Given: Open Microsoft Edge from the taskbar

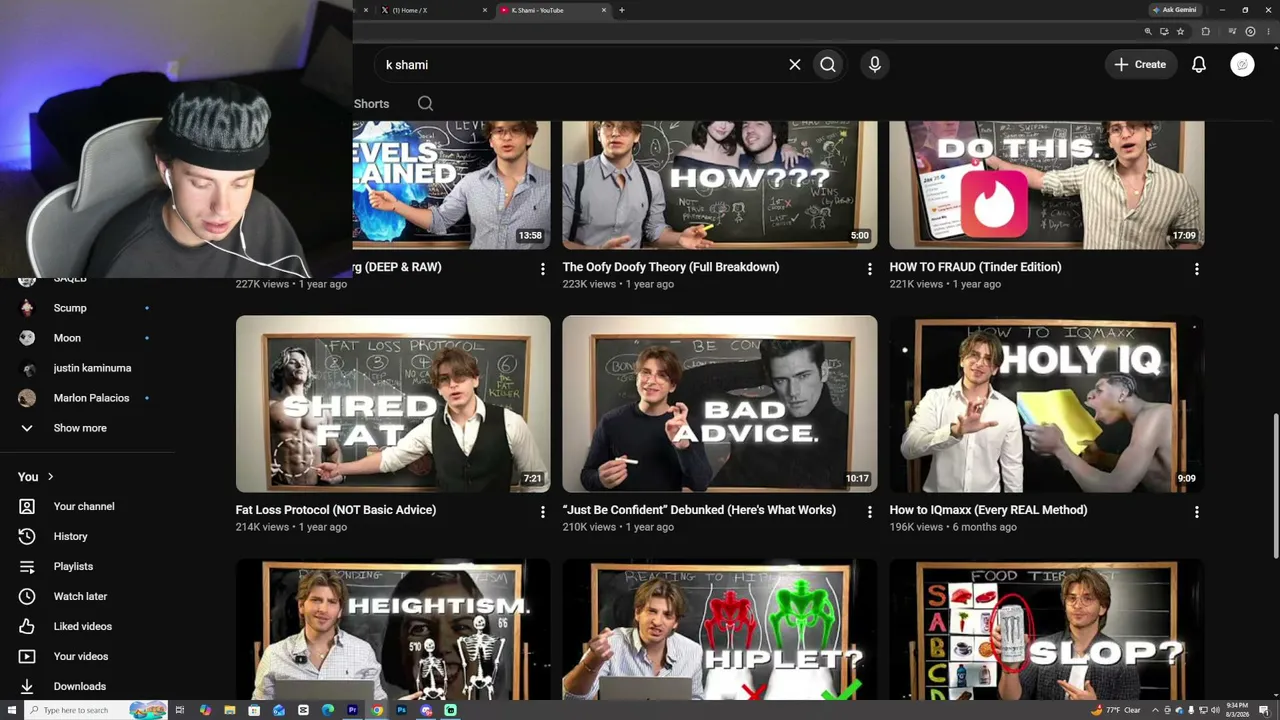Looking at the screenshot, I should [328, 710].
